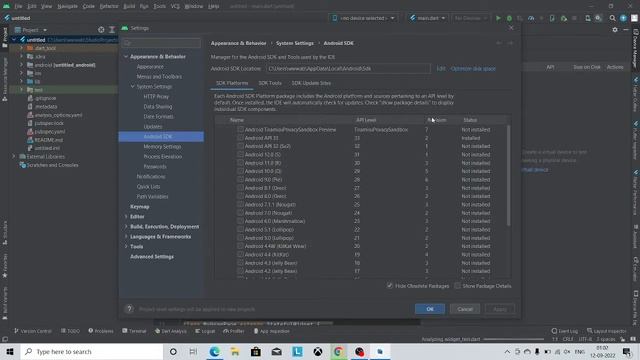
Task: Open Logcat tool window
Action: point(205,331)
